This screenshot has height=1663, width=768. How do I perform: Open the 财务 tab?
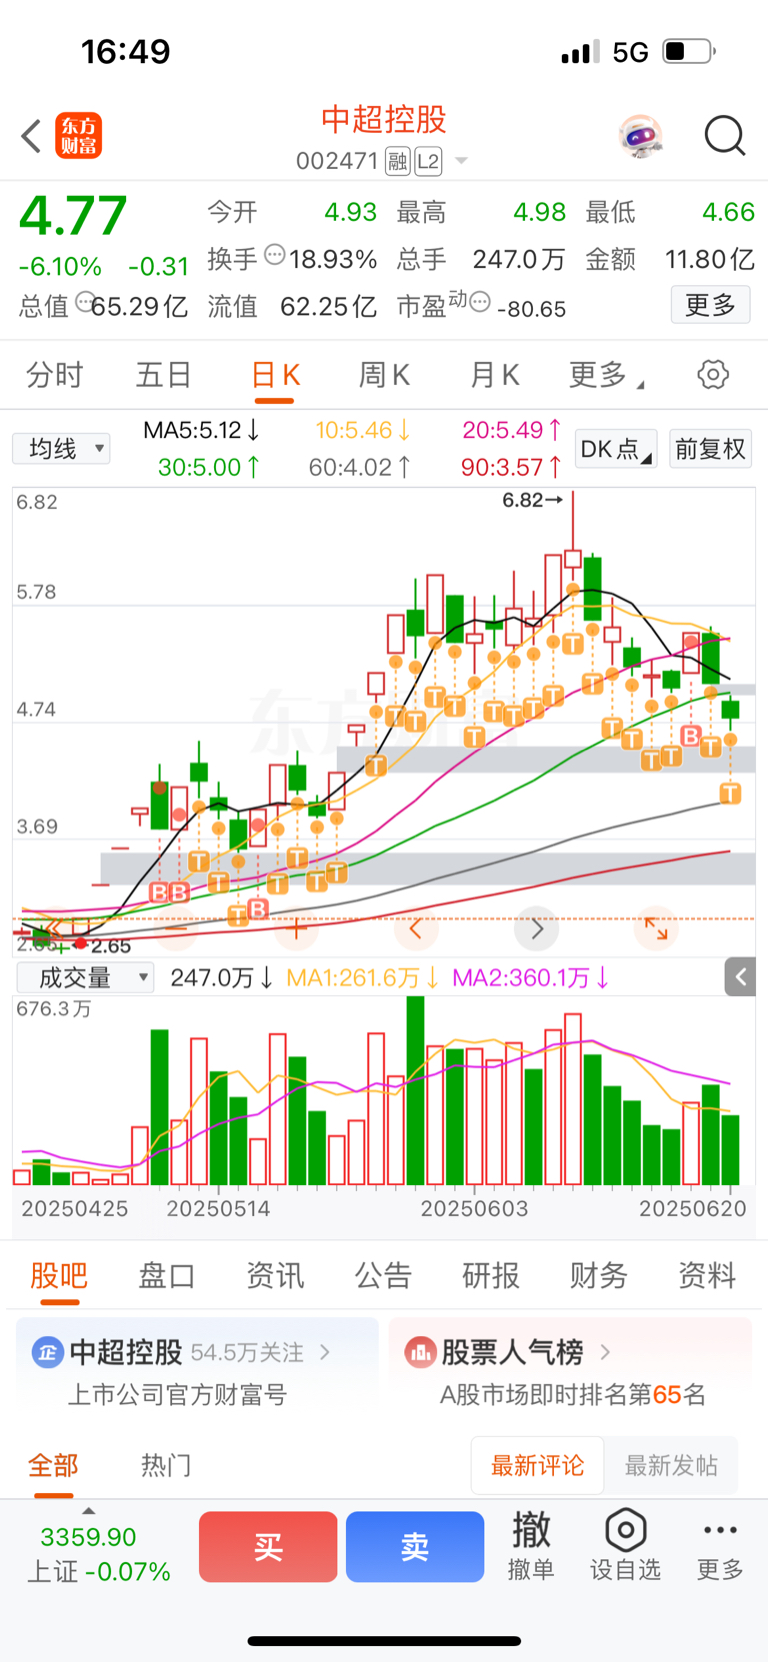tap(599, 1275)
